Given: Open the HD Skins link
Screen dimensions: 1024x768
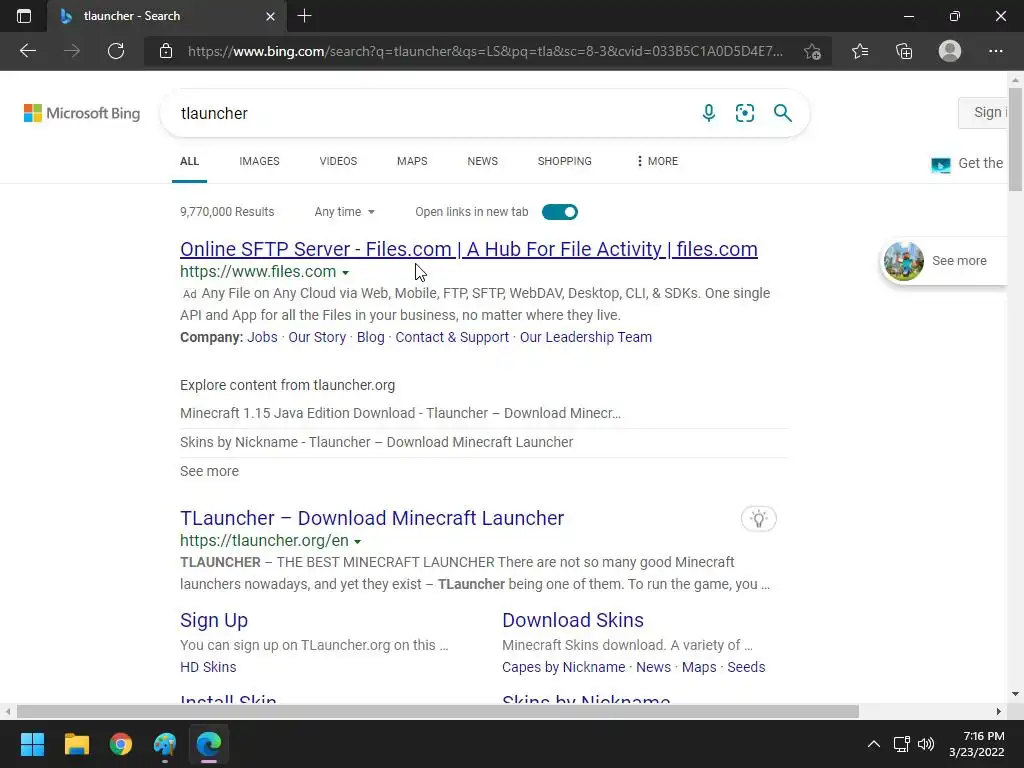Looking at the screenshot, I should pos(208,667).
